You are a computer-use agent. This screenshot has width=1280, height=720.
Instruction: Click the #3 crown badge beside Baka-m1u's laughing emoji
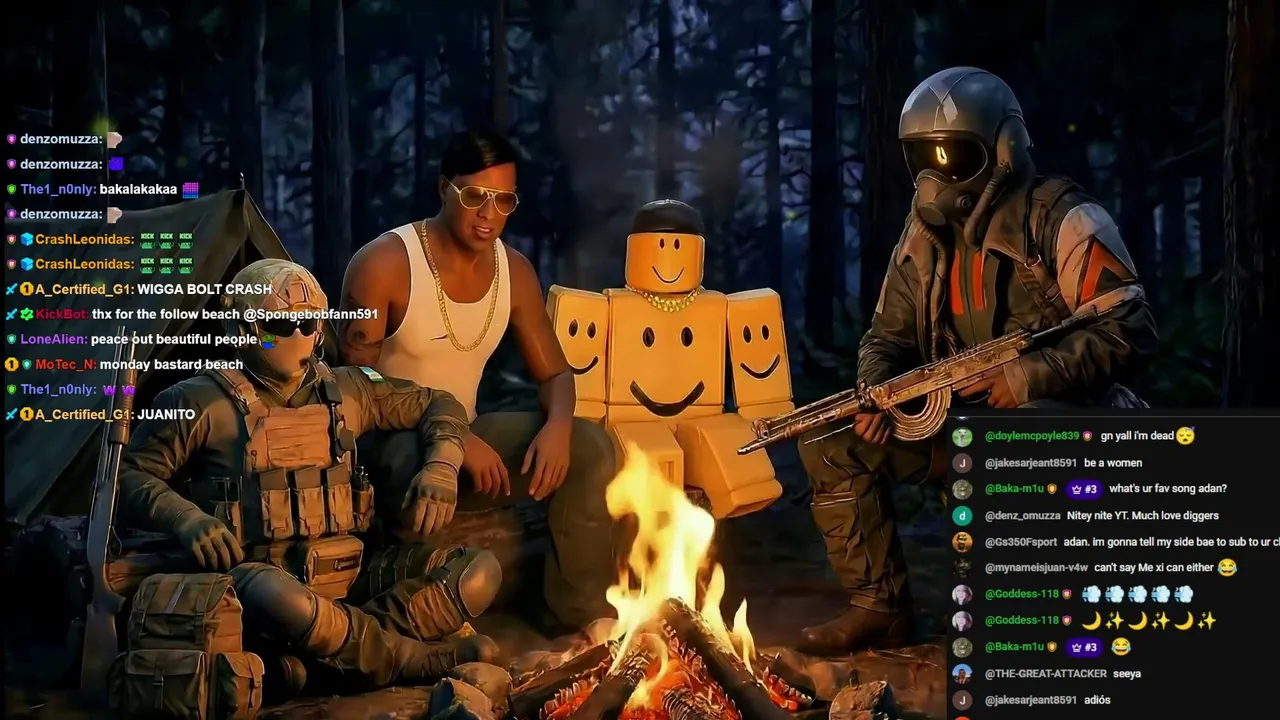point(1084,647)
